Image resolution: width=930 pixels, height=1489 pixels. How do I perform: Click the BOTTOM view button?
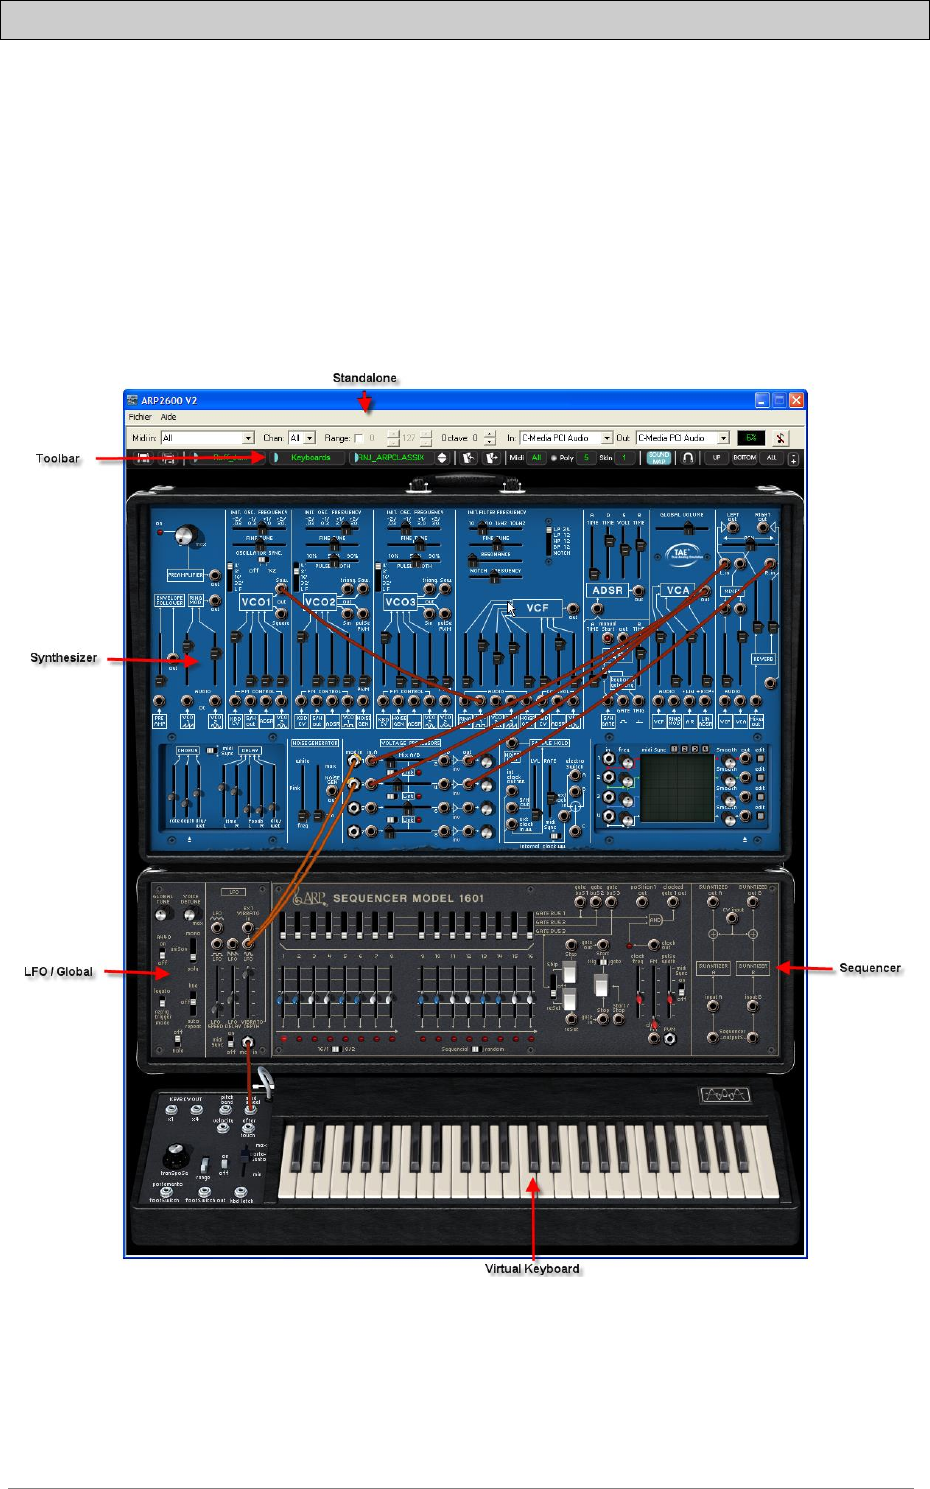click(x=744, y=458)
